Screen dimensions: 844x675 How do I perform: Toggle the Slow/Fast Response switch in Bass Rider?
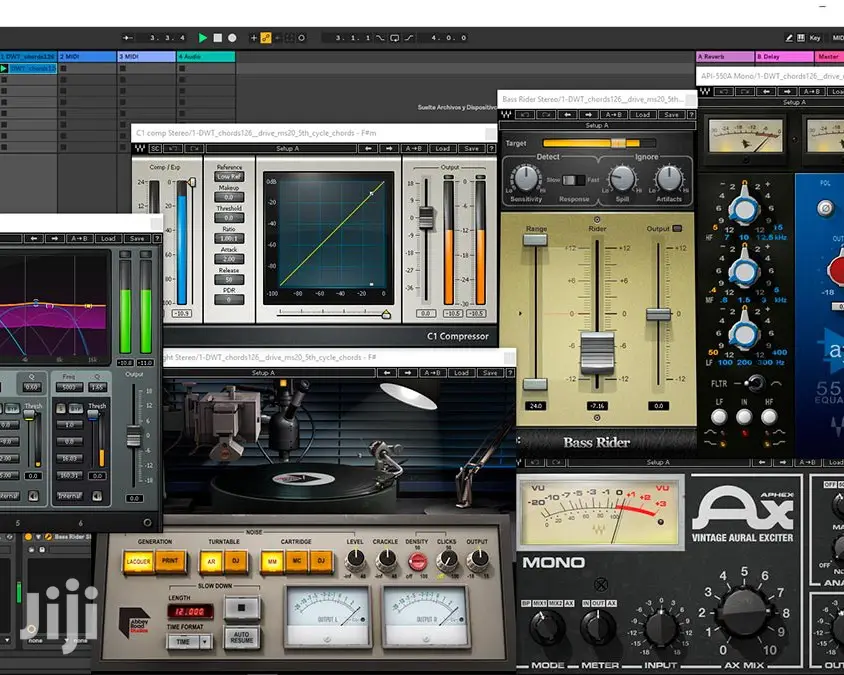(x=573, y=180)
